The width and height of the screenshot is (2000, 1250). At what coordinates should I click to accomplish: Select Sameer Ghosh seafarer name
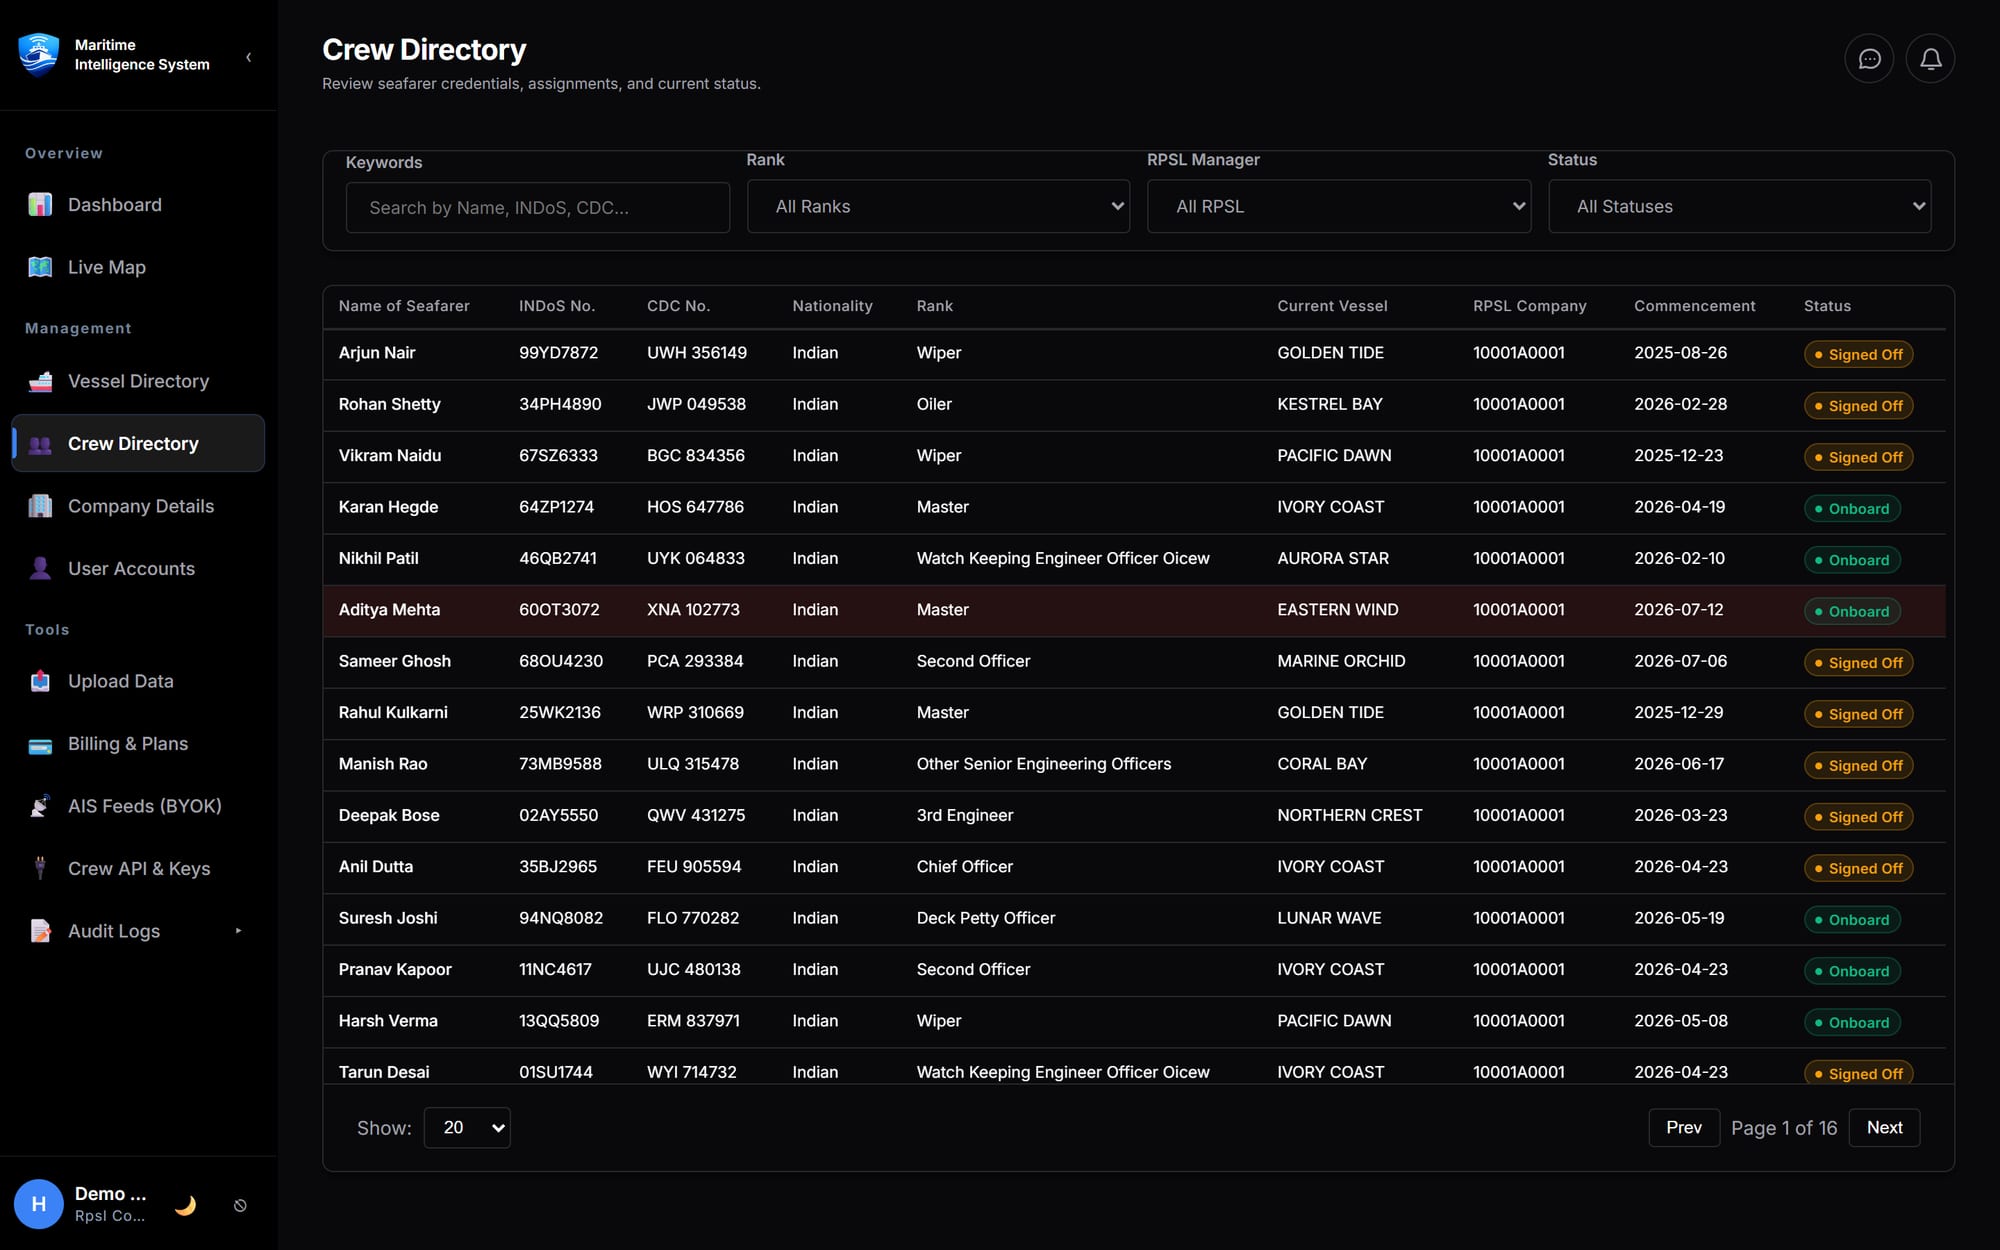pos(394,661)
